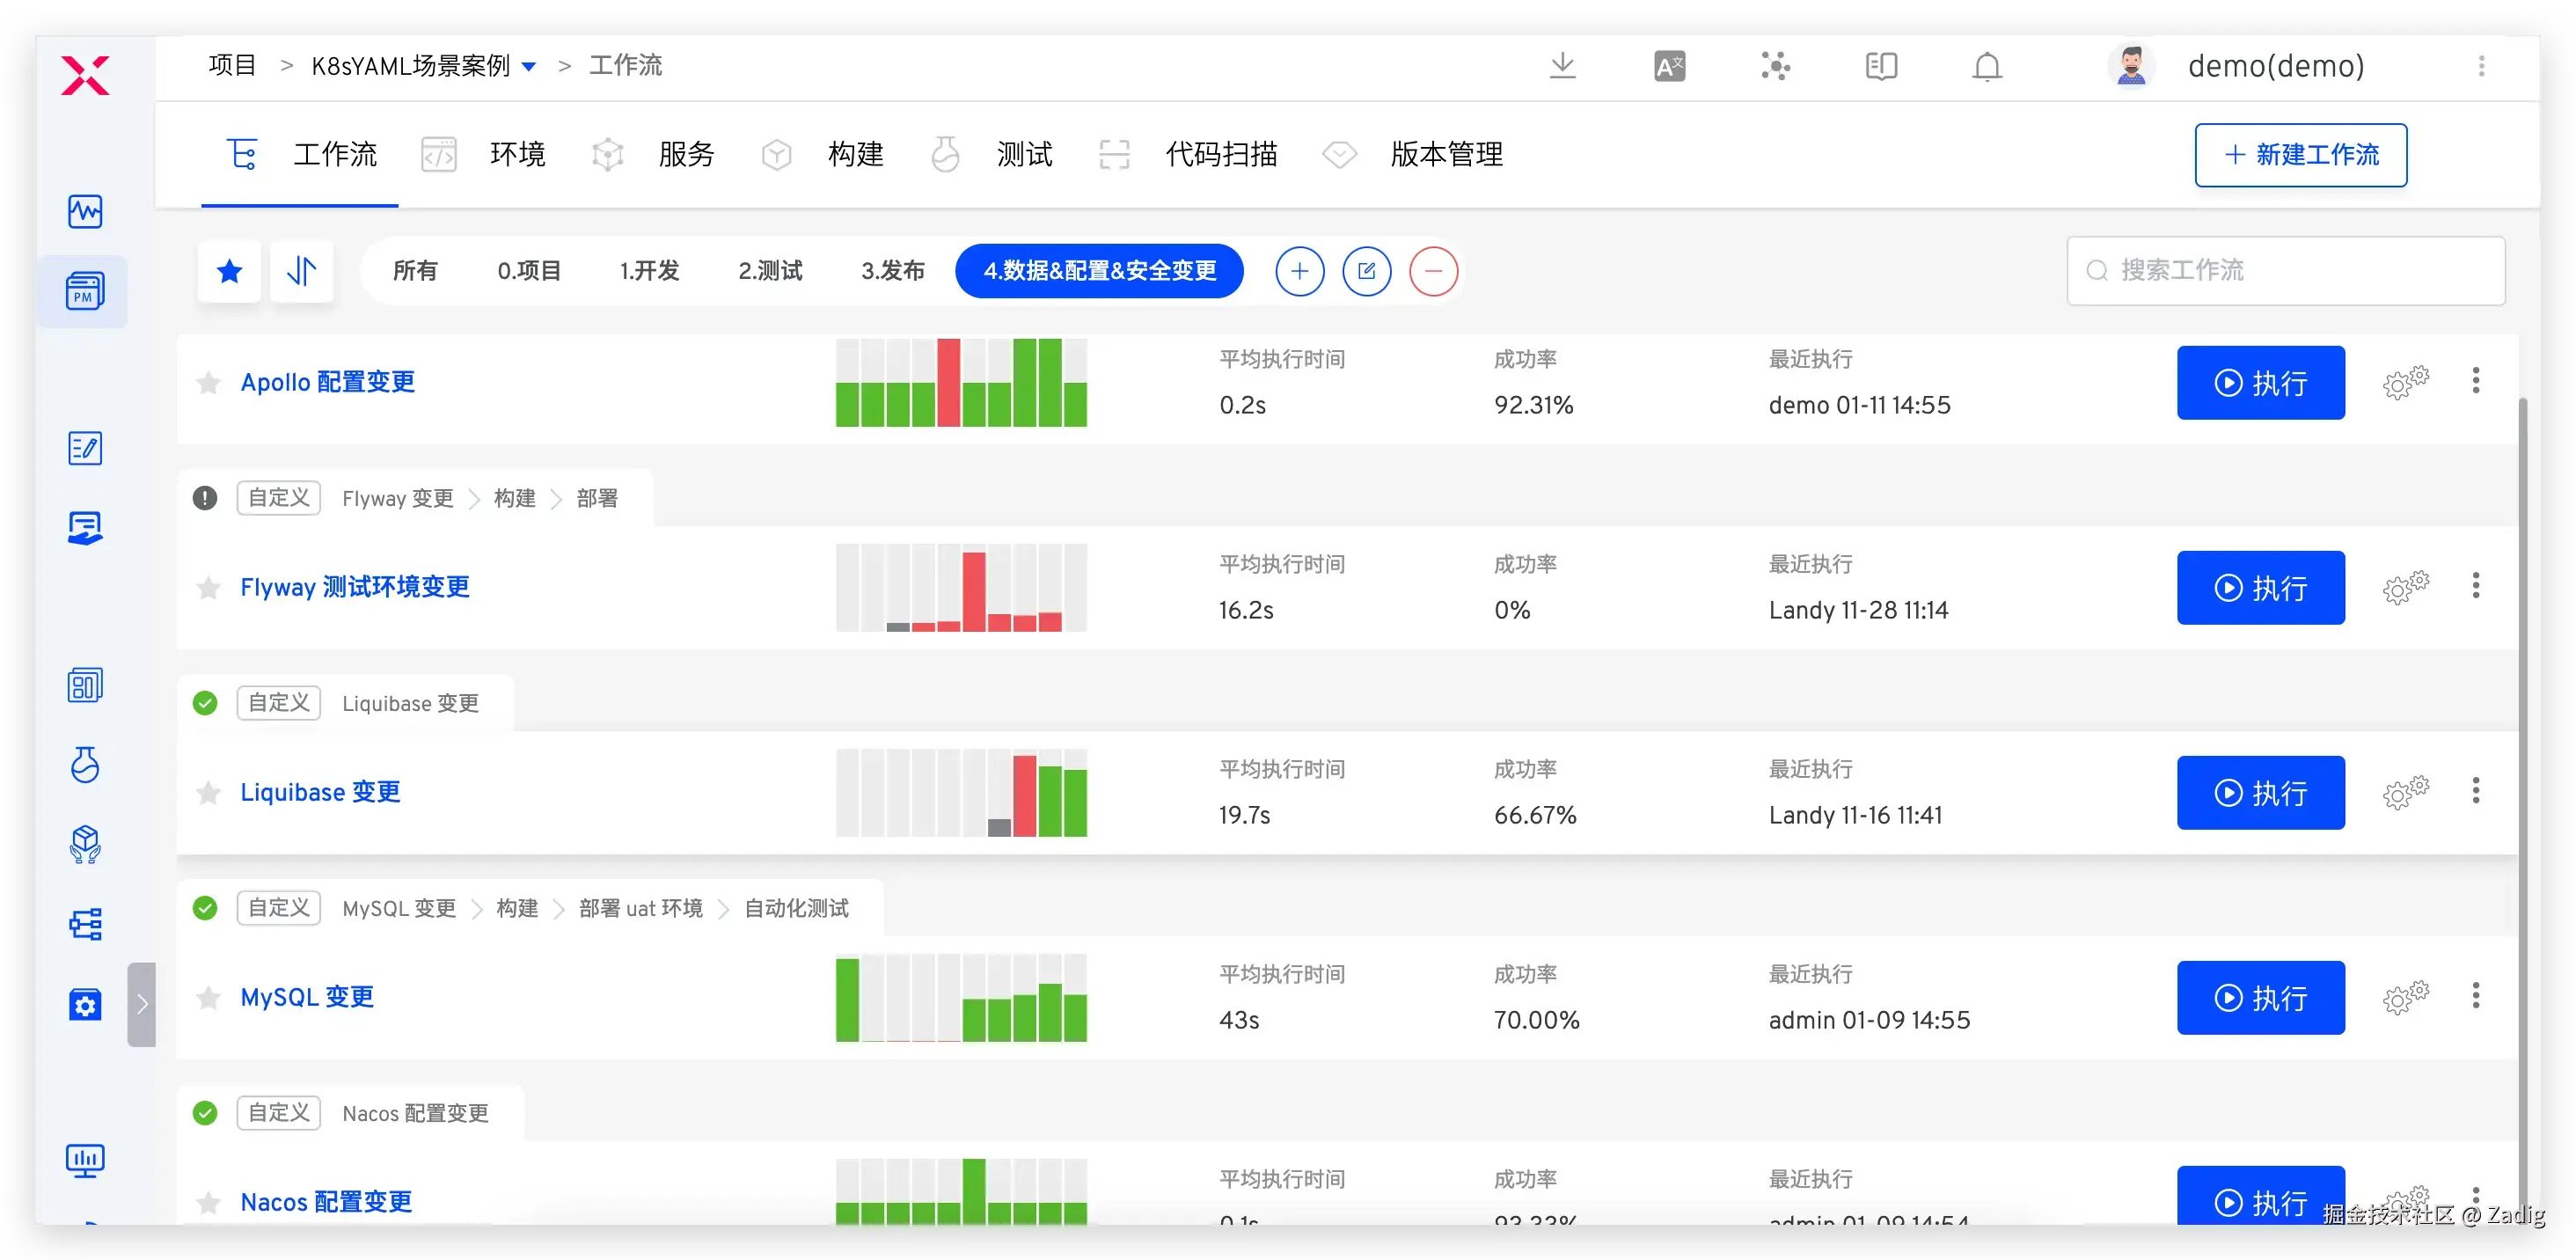Execute the Apollo 配置变更 workflow

[2260, 382]
